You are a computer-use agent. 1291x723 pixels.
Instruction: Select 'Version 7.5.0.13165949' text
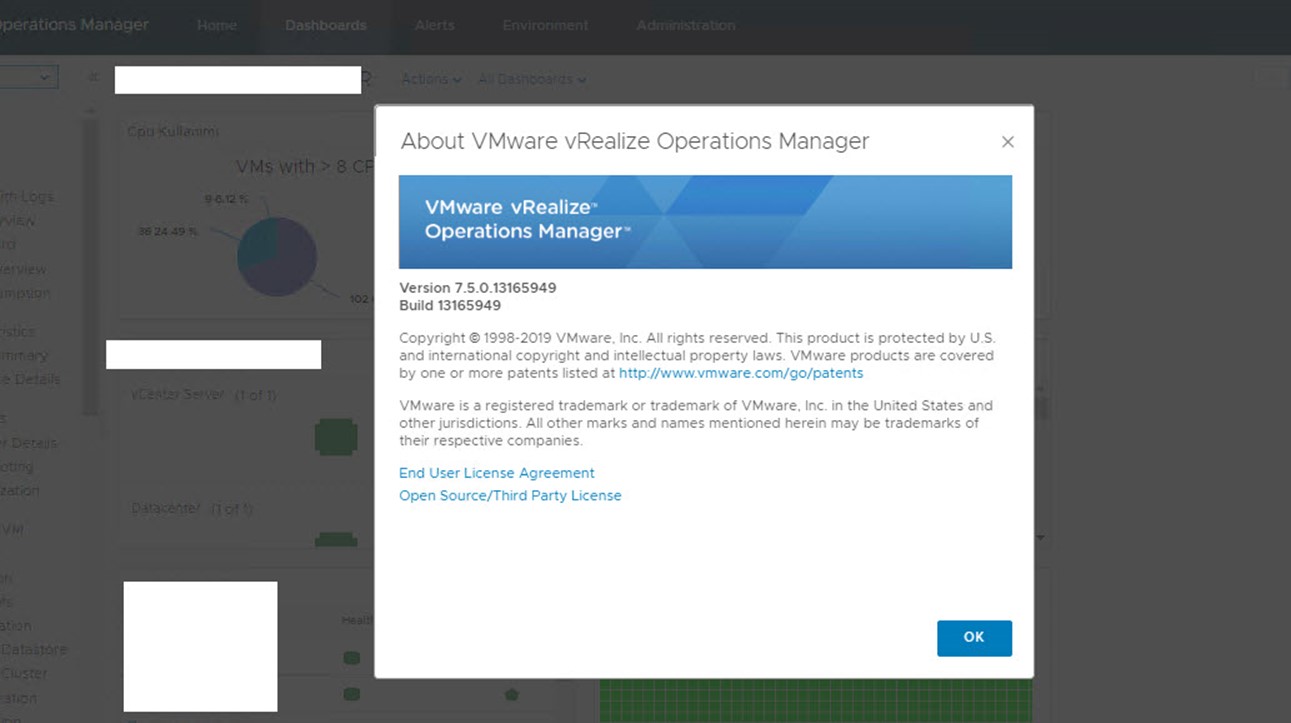point(478,288)
